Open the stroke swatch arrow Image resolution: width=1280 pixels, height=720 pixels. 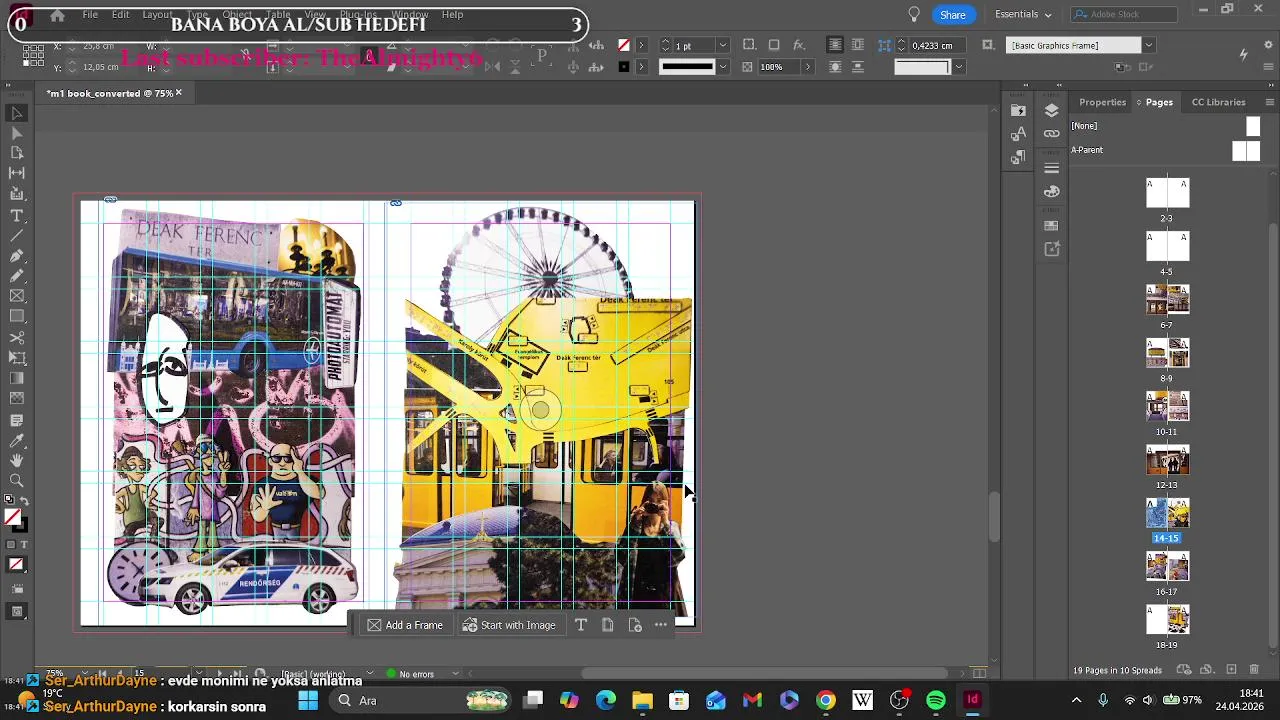click(x=641, y=67)
